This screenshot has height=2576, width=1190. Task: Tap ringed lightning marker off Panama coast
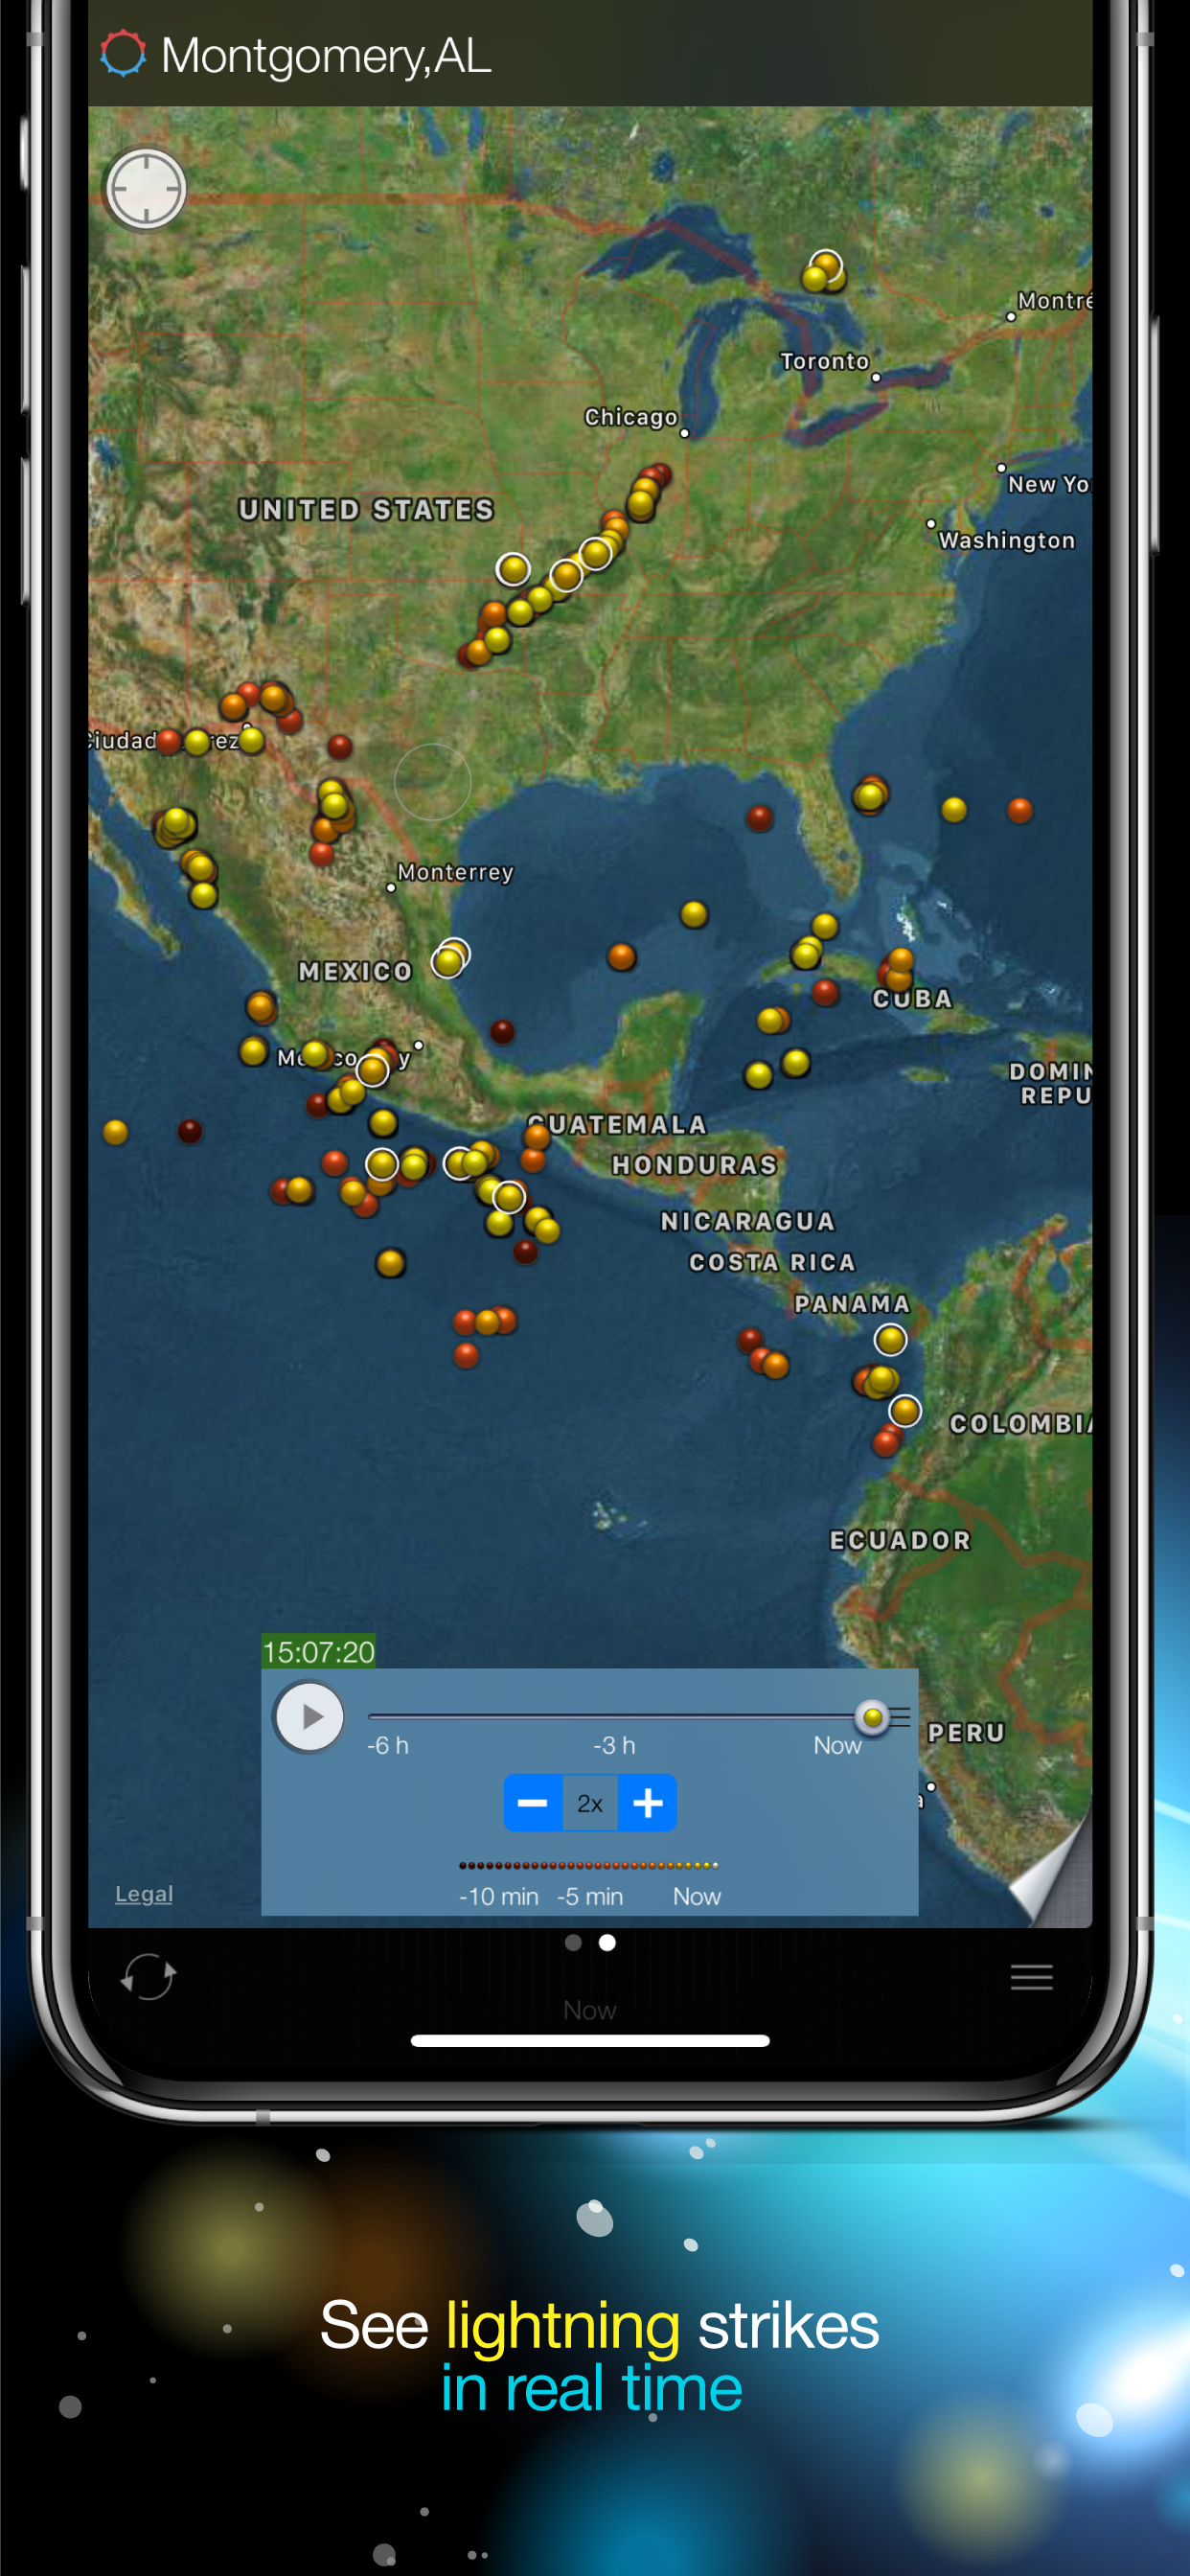[891, 1339]
